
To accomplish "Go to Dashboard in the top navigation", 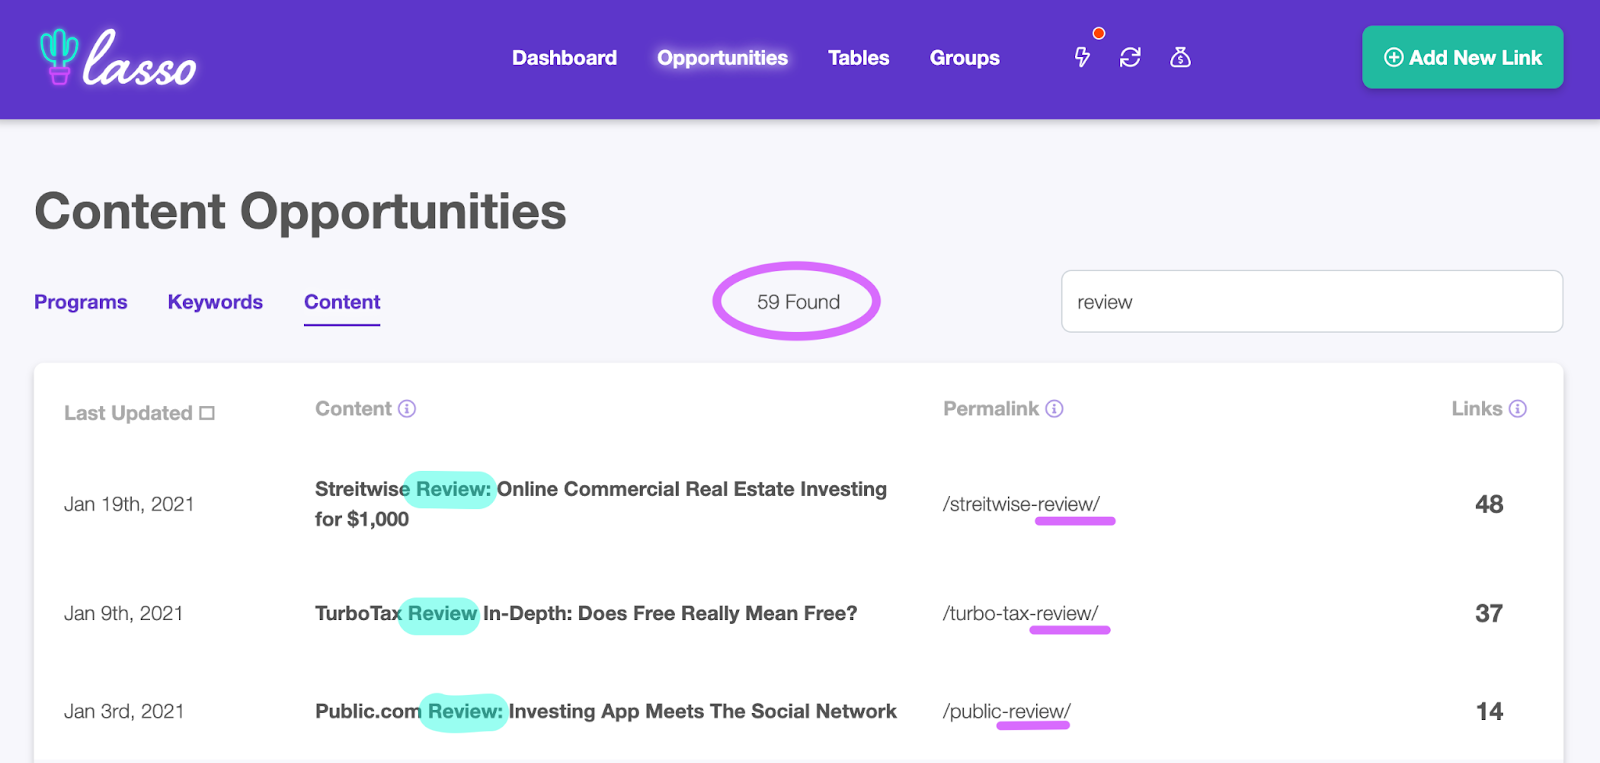I will pos(564,58).
